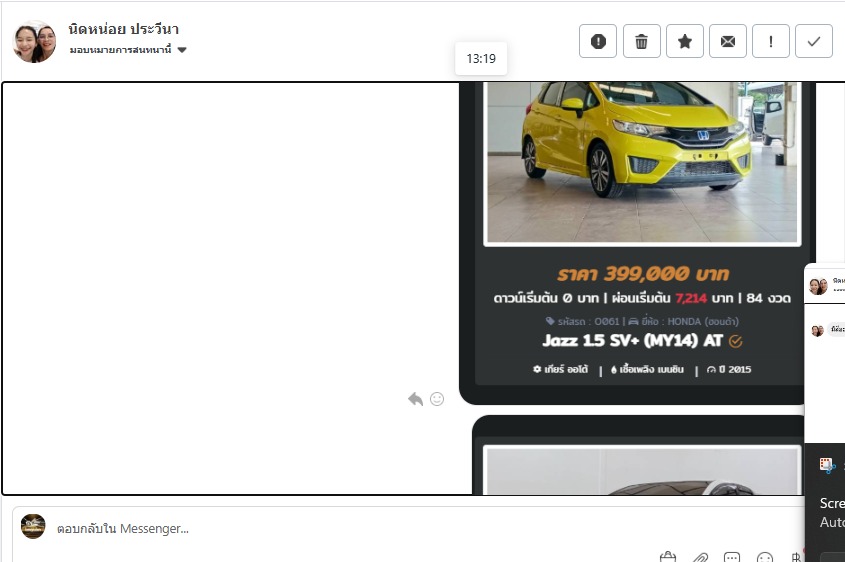Reply to the yellow Jazz car message
This screenshot has height=562, width=845.
click(415, 399)
